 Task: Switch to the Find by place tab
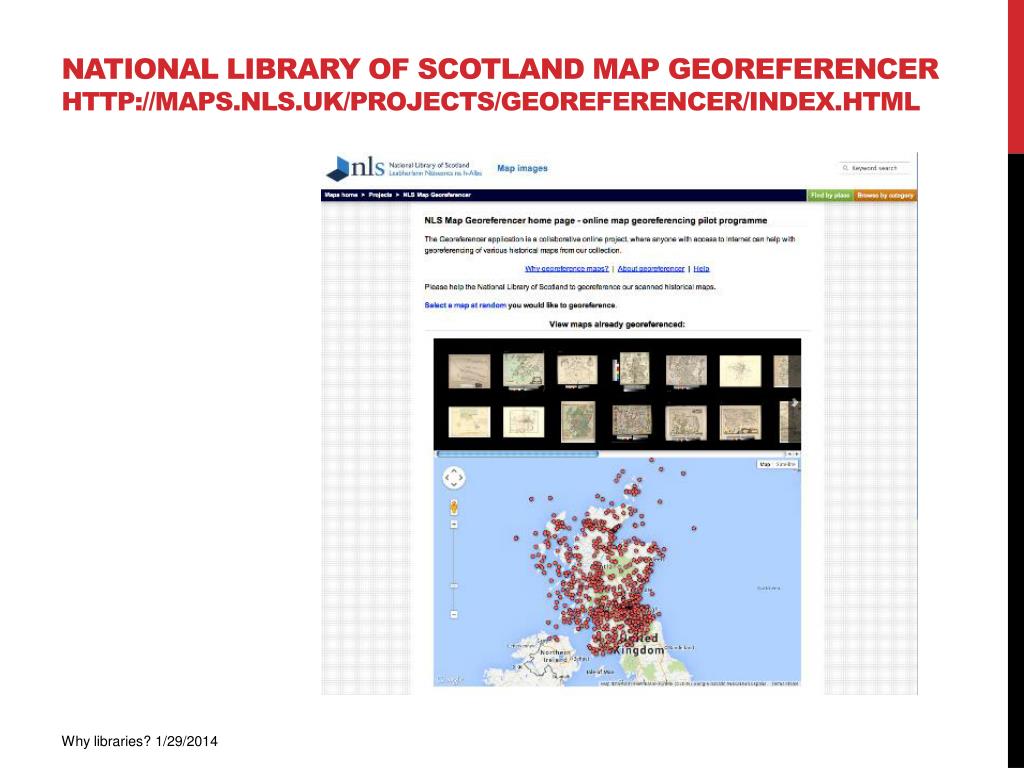(830, 195)
